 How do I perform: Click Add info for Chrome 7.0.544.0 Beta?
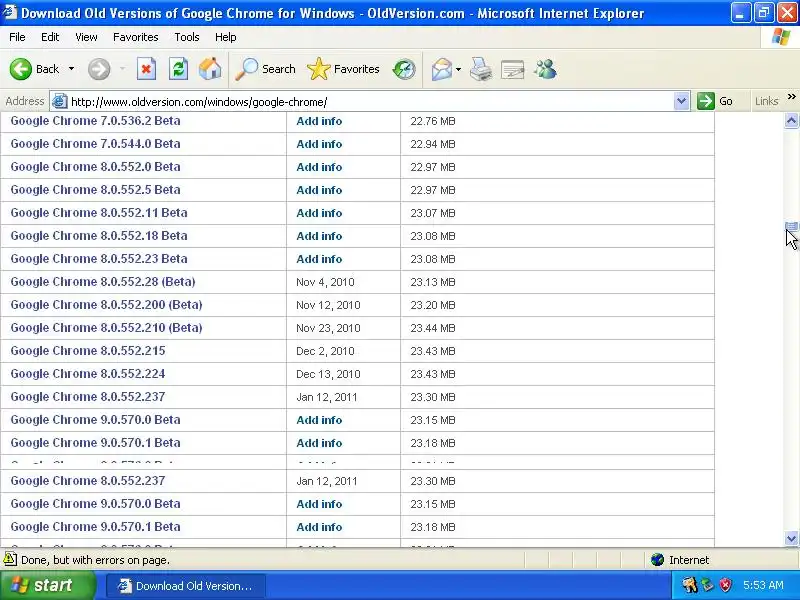(319, 144)
